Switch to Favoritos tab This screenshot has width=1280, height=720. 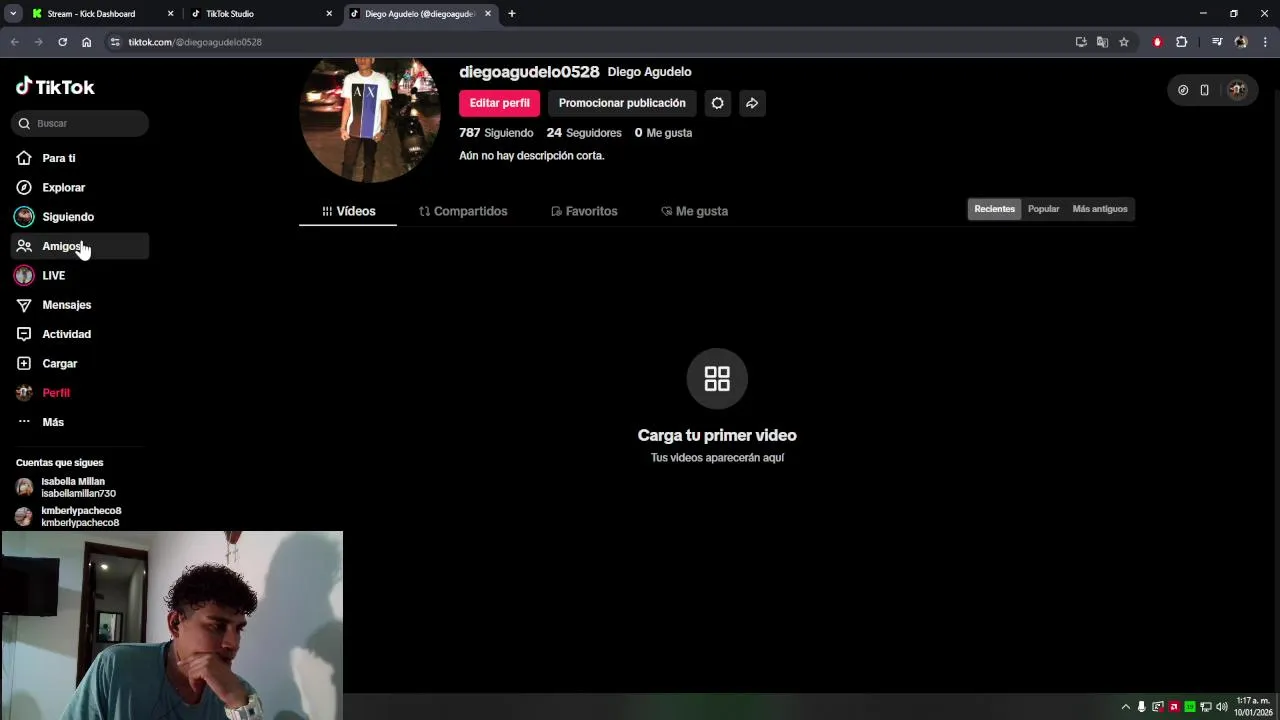coord(584,211)
